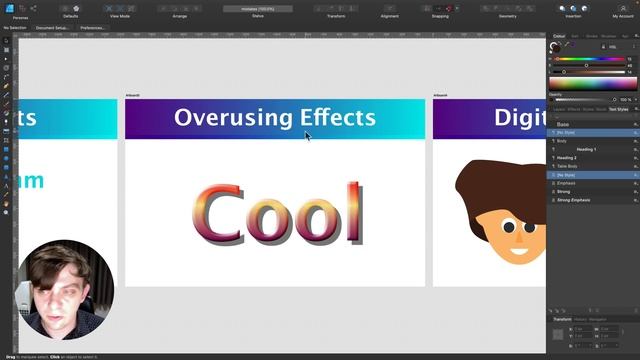This screenshot has height=360, width=640.
Task: Select the Ellipse shape tool
Action: pos(6,158)
